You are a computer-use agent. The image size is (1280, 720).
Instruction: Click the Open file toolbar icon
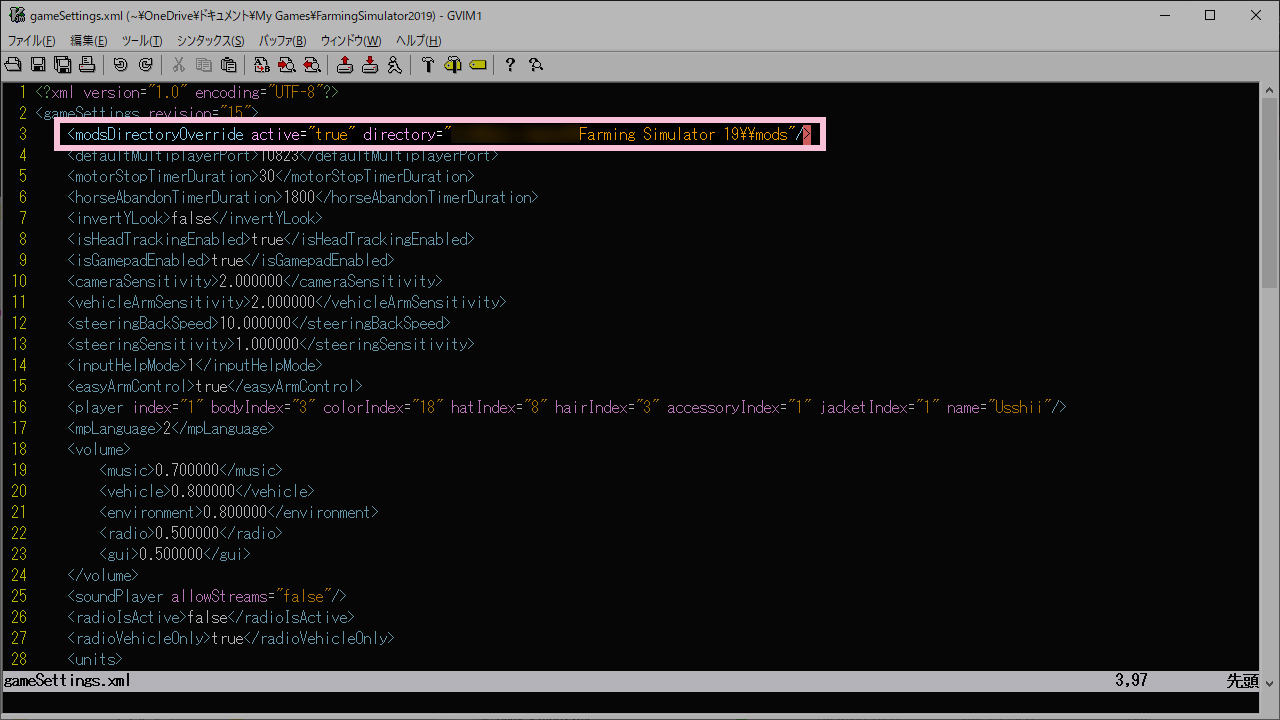[13, 65]
